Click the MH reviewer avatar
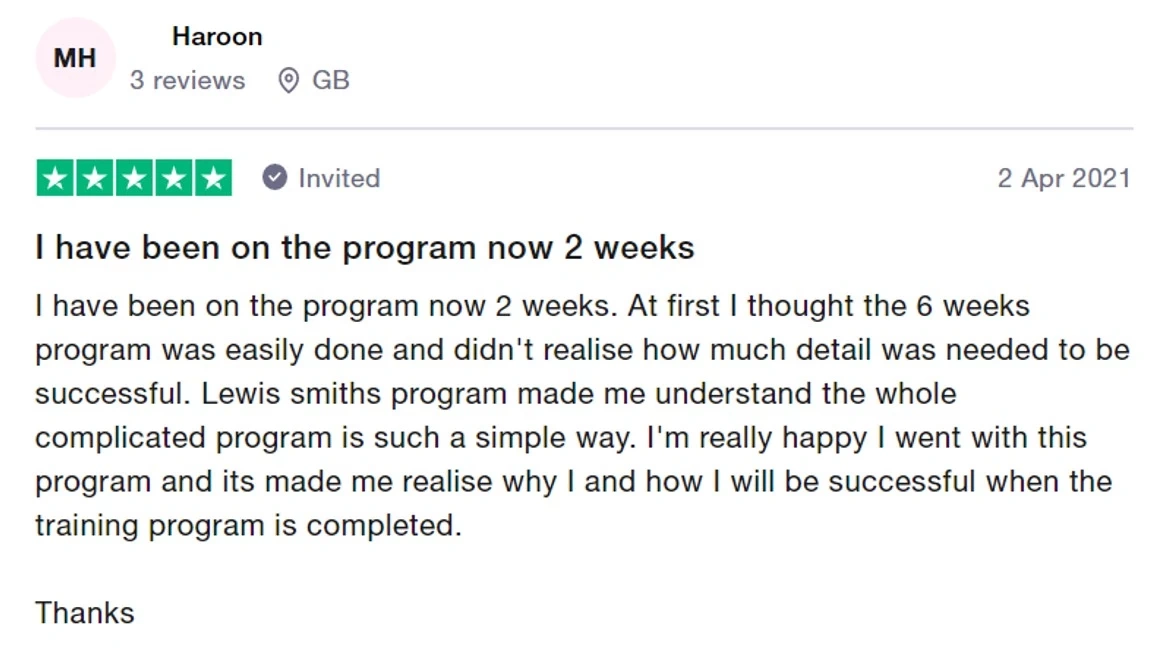Image resolution: width=1172 pixels, height=657 pixels. tap(75, 58)
